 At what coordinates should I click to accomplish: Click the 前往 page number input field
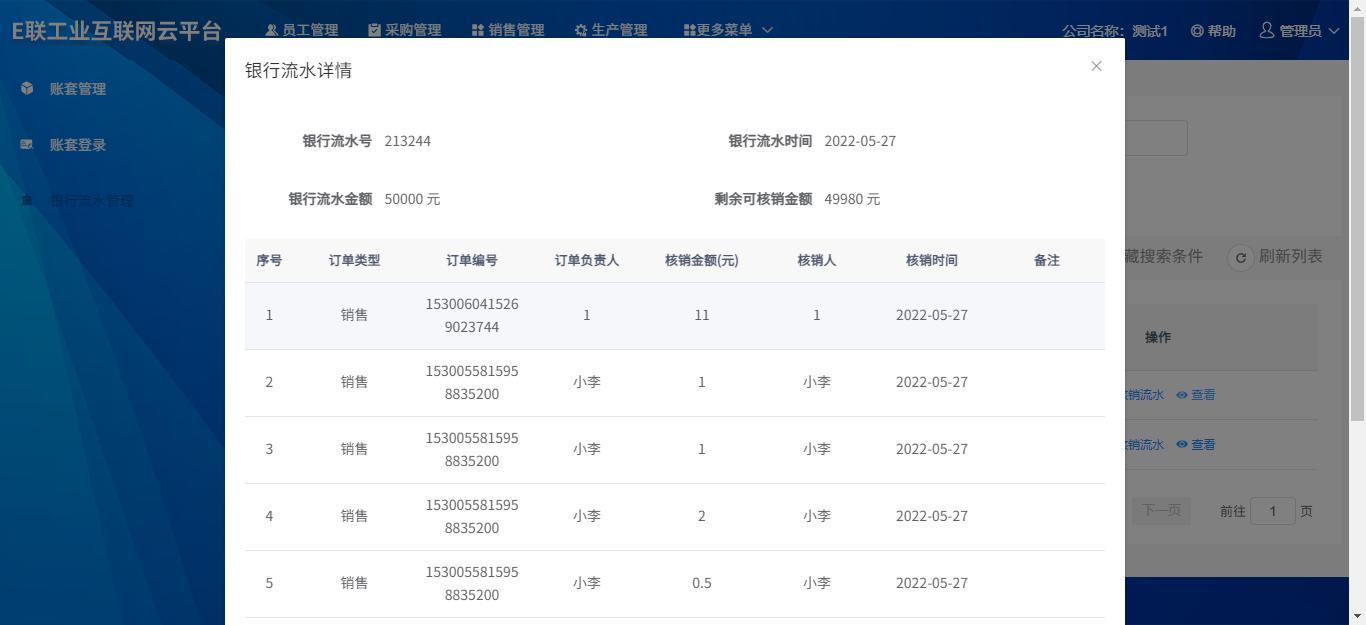tap(1272, 511)
